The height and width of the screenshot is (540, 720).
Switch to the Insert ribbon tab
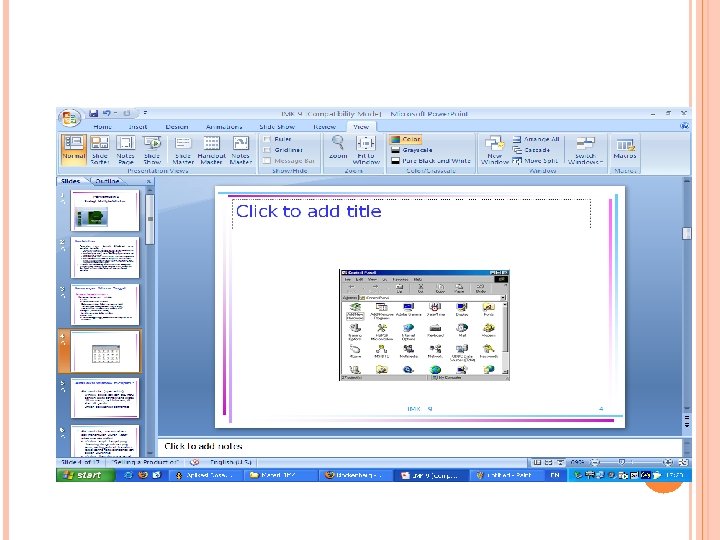[x=138, y=127]
